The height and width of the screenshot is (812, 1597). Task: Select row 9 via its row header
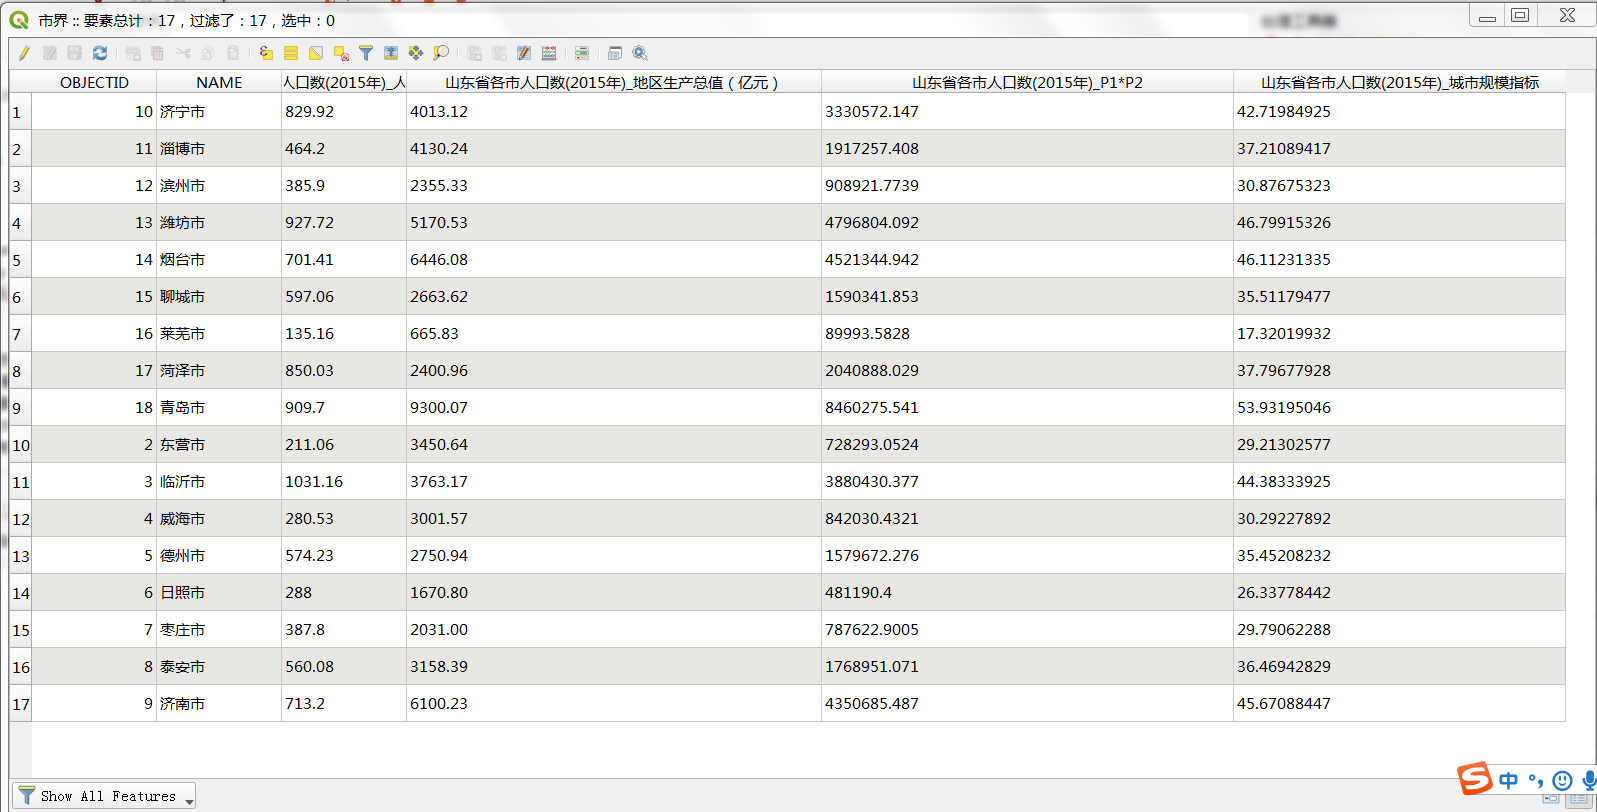(20, 408)
